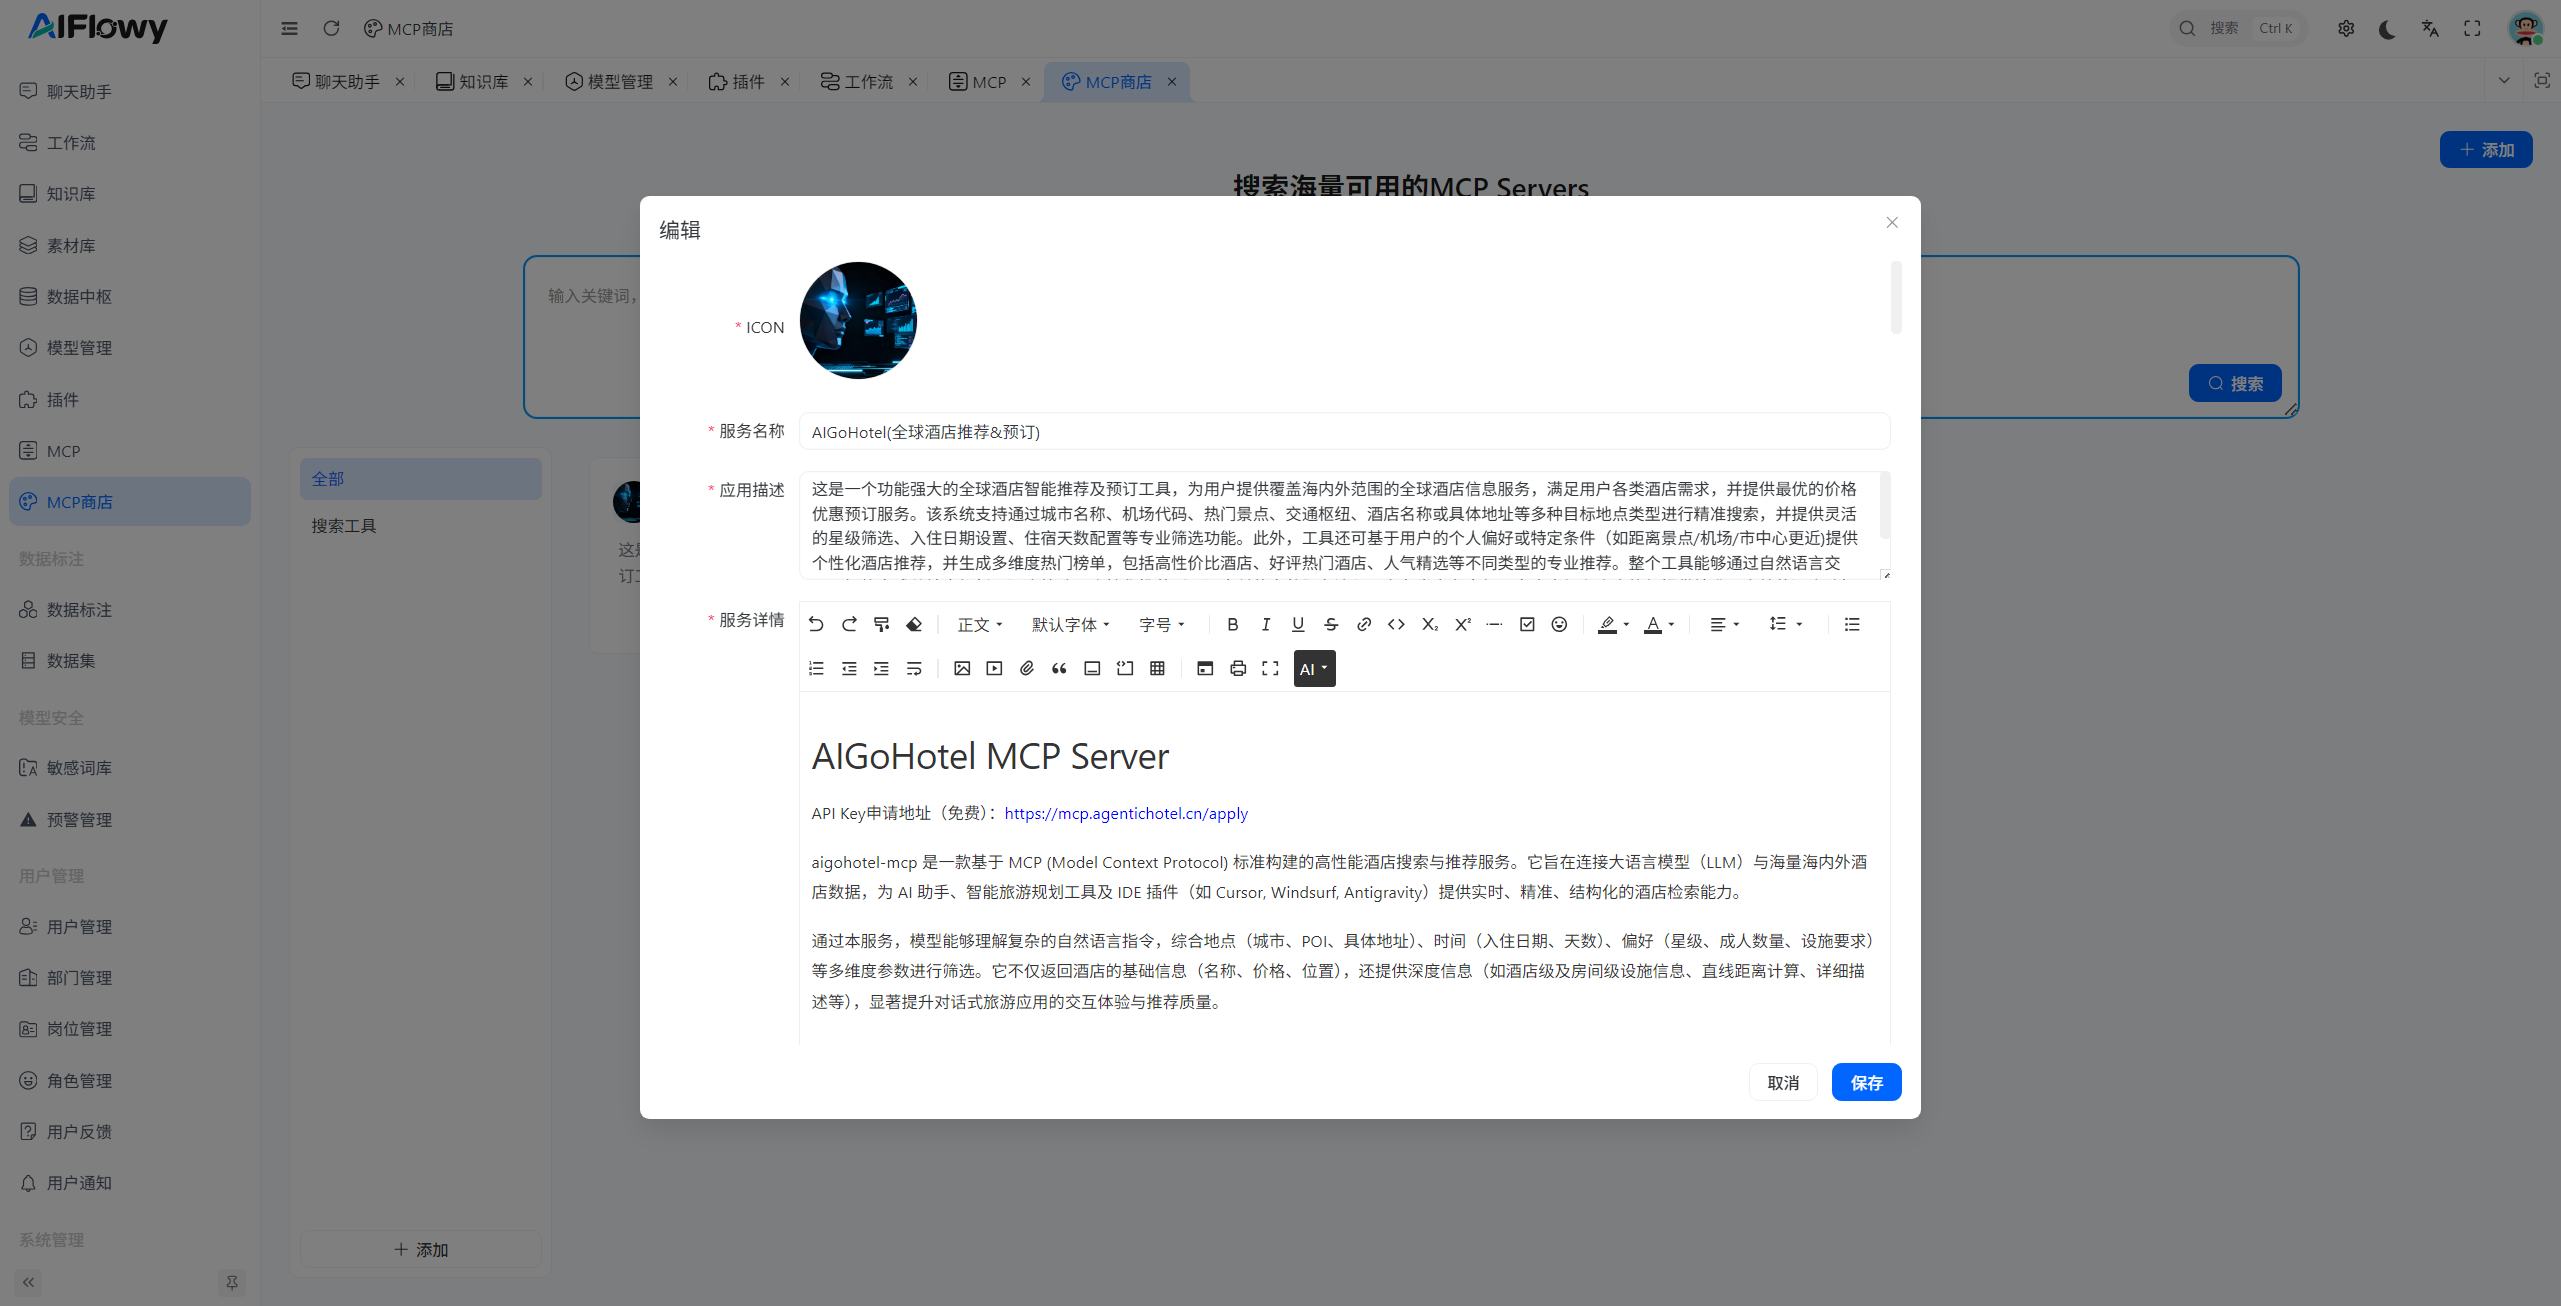Viewport: 2561px width, 1306px height.
Task: Apply superscript formatting to selected text
Action: click(1462, 624)
